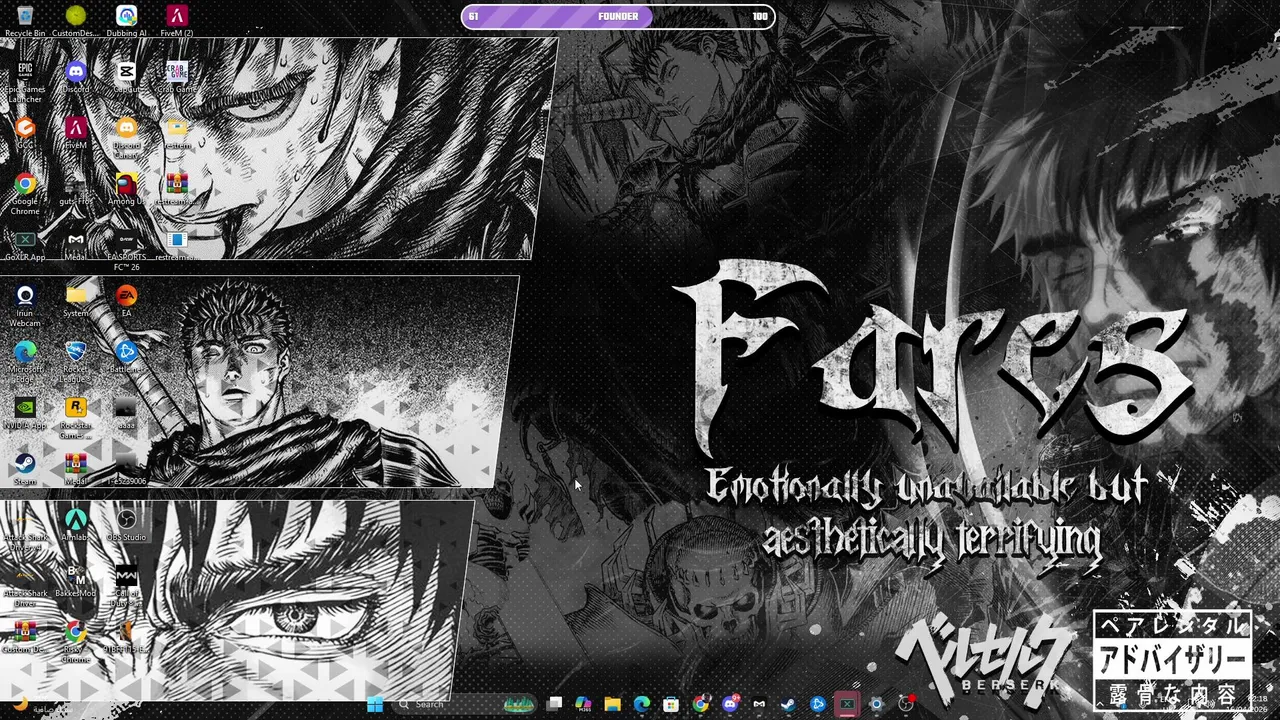The height and width of the screenshot is (720, 1280).
Task: Open Google Chrome from the taskbar
Action: click(x=700, y=704)
